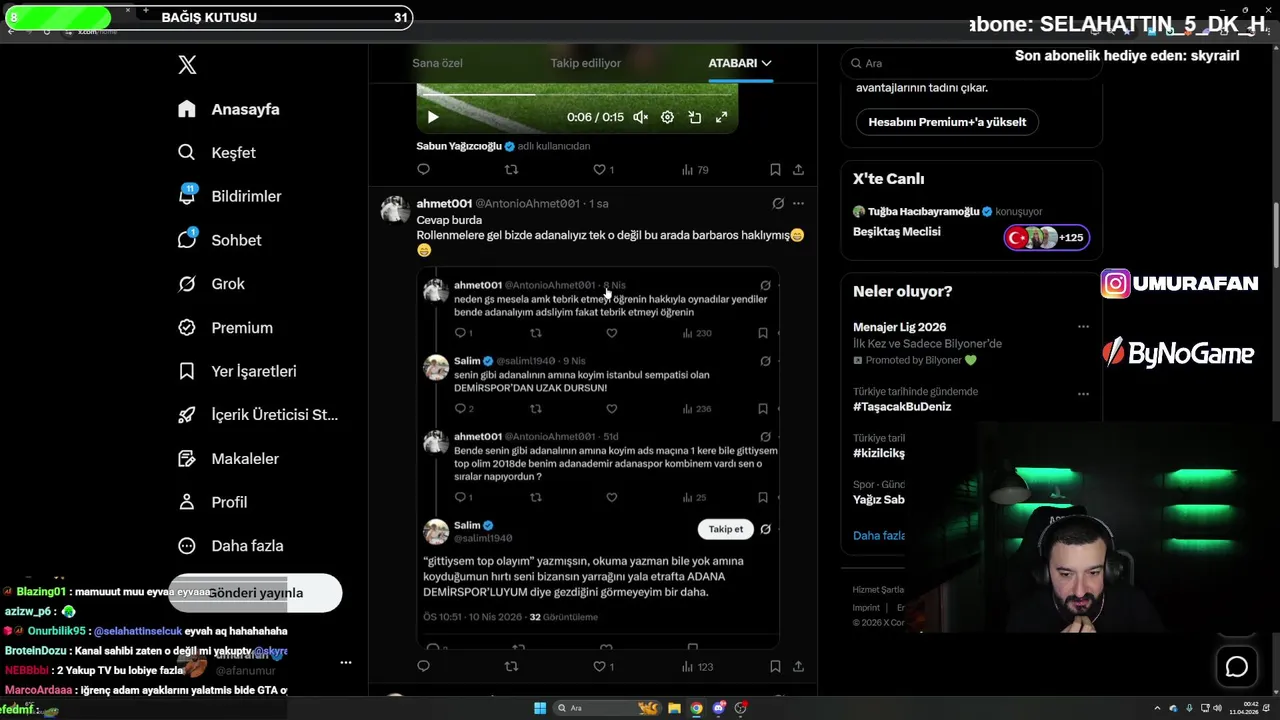This screenshot has height=720, width=1280.
Task: Reply to the video post
Action: [423, 170]
